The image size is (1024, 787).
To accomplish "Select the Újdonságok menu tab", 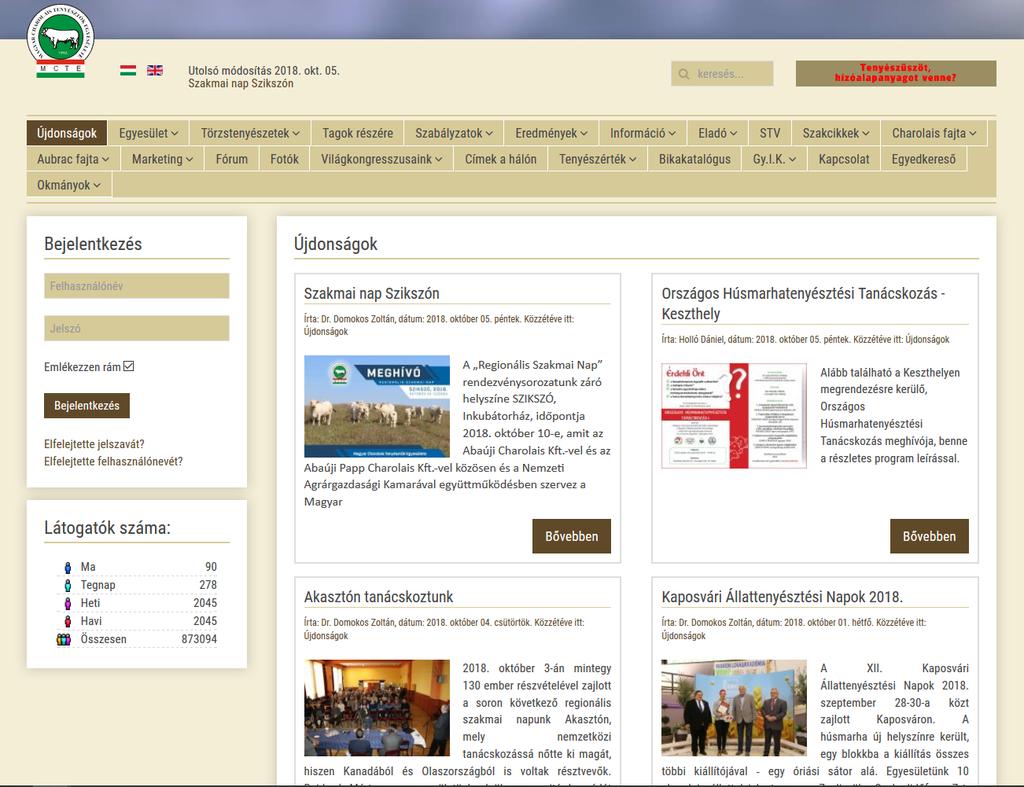I will point(67,133).
